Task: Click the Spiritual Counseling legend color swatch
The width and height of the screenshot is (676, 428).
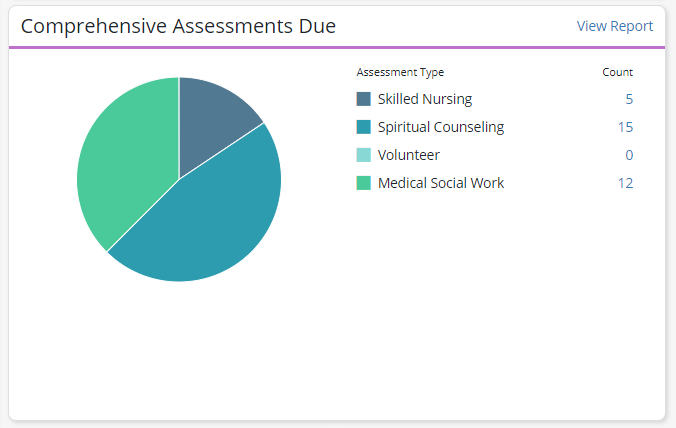Action: pyautogui.click(x=363, y=127)
